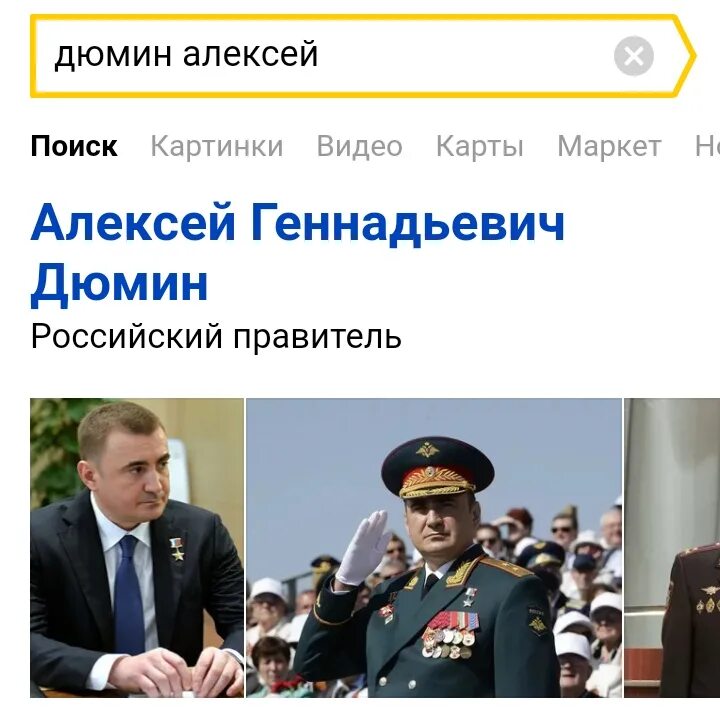The height and width of the screenshot is (711, 720).
Task: Open the photo of man in suit
Action: pos(137,547)
